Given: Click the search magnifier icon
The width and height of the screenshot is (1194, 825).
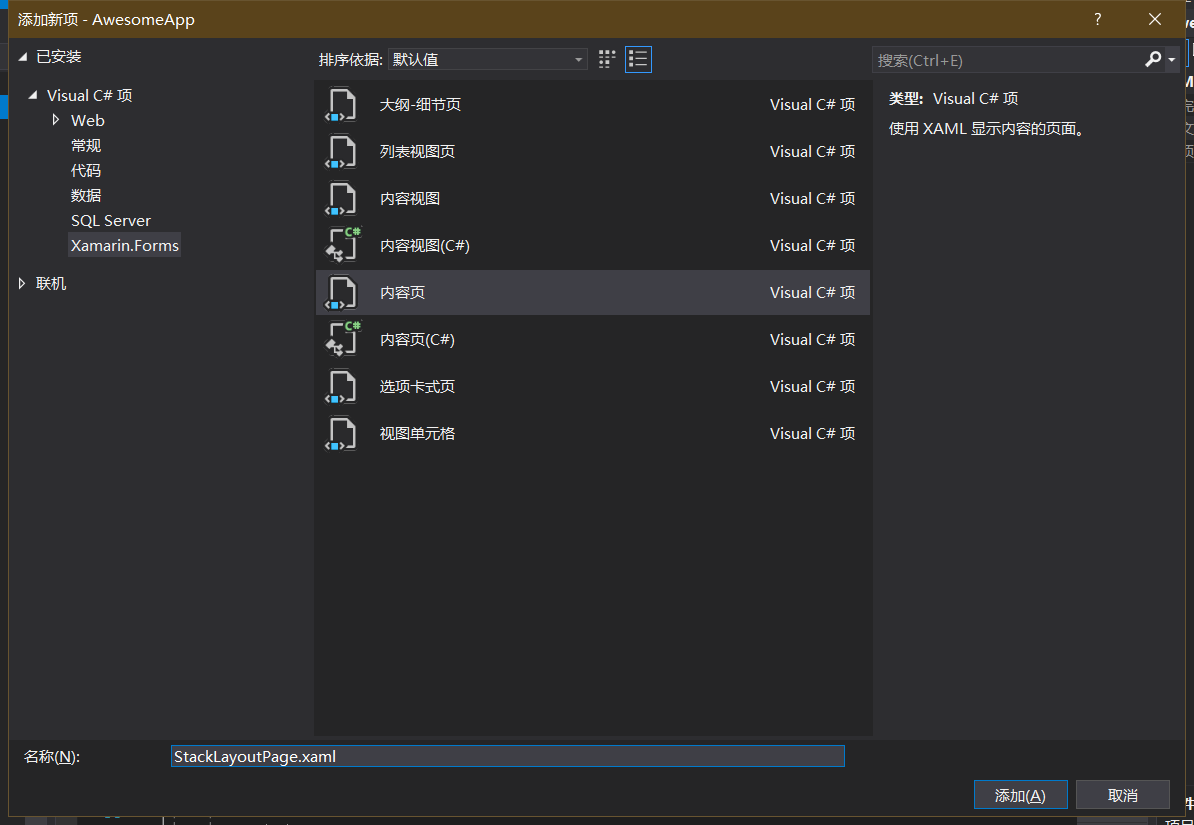Looking at the screenshot, I should (1153, 59).
